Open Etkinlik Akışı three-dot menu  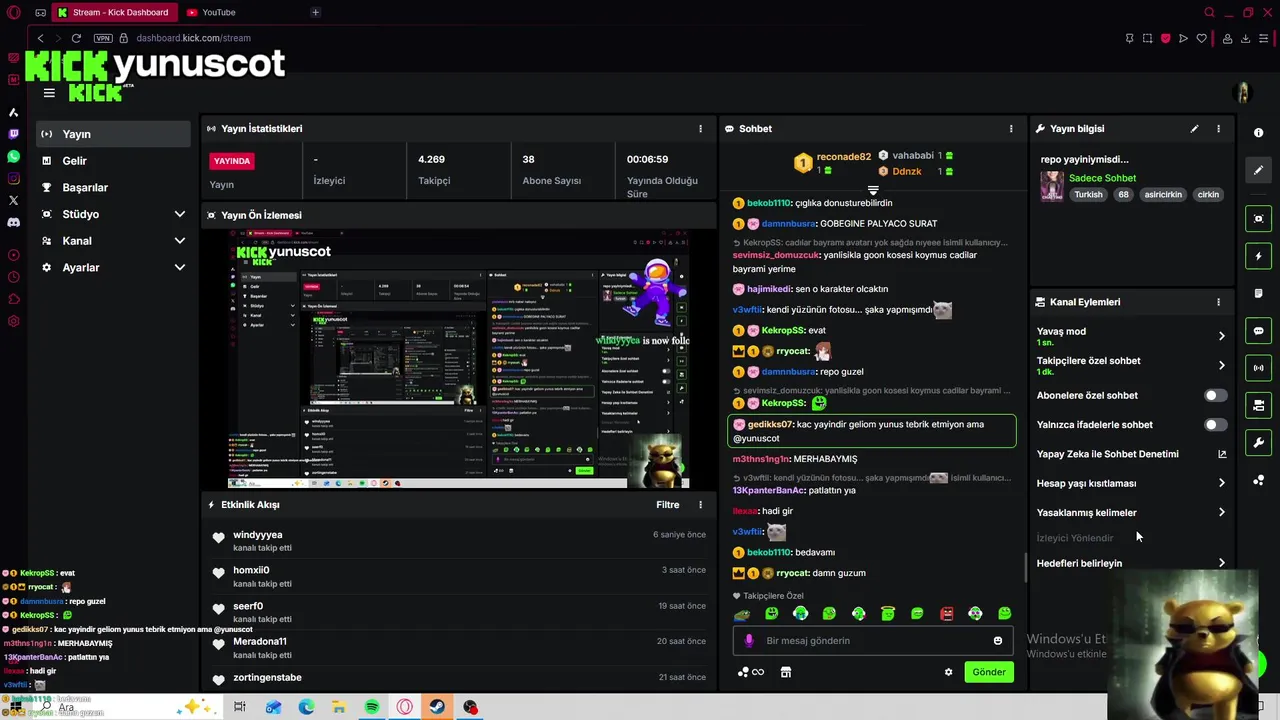(700, 505)
